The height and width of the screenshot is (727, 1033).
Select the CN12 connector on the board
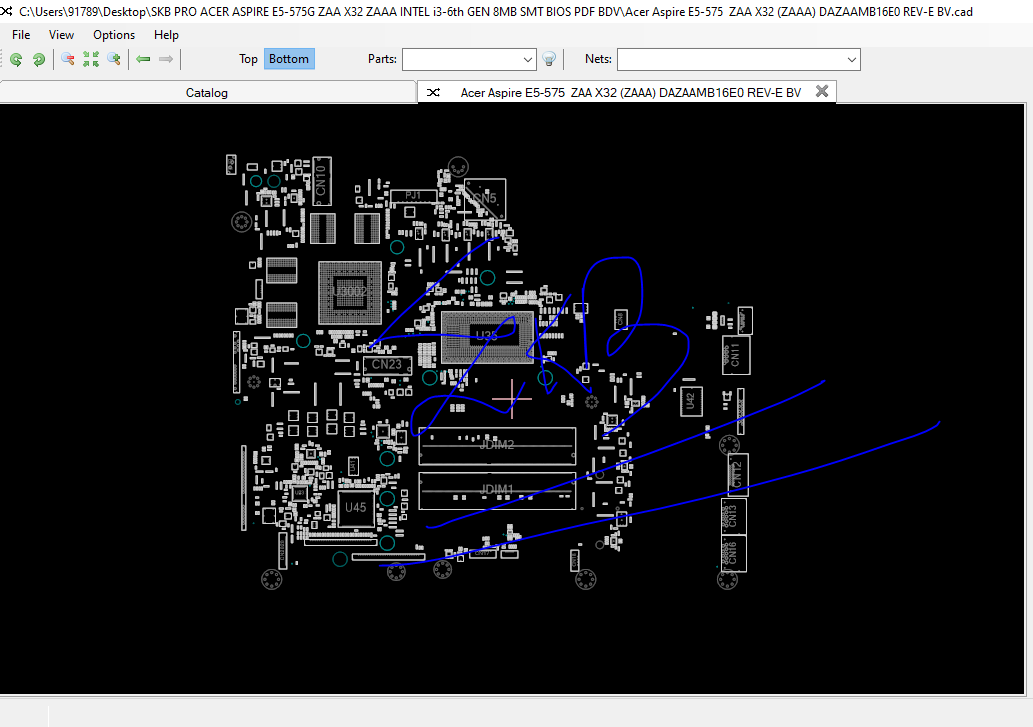(x=738, y=474)
